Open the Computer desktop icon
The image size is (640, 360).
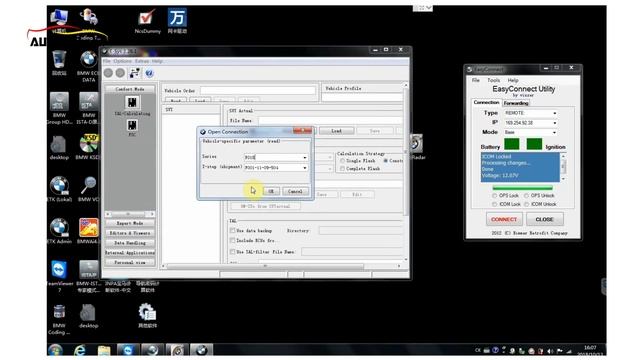59,20
